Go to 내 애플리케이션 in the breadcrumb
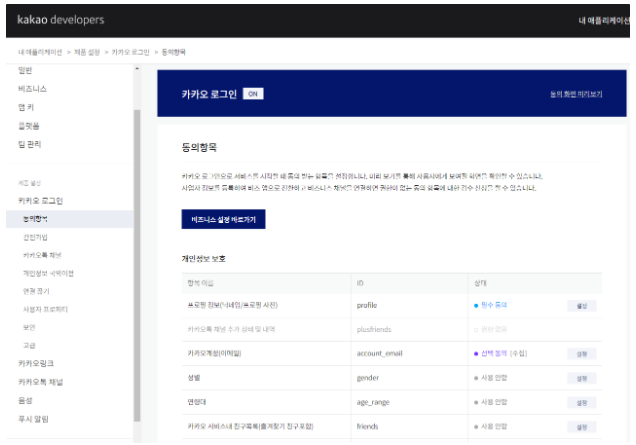 click(40, 52)
